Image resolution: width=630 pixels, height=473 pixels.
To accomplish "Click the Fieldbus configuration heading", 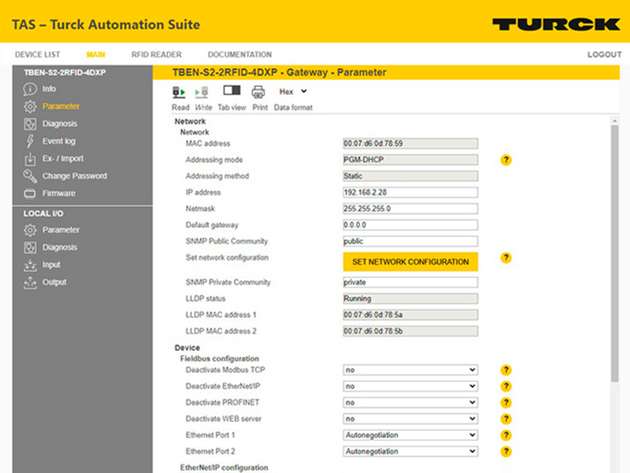I will coord(219,358).
